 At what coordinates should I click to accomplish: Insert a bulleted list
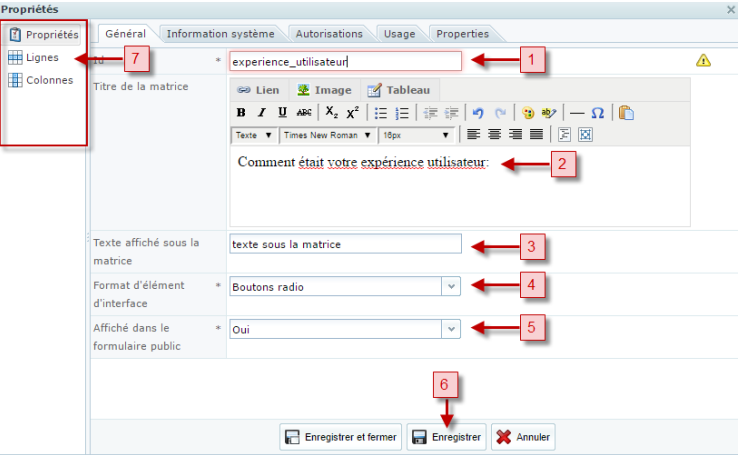click(381, 112)
